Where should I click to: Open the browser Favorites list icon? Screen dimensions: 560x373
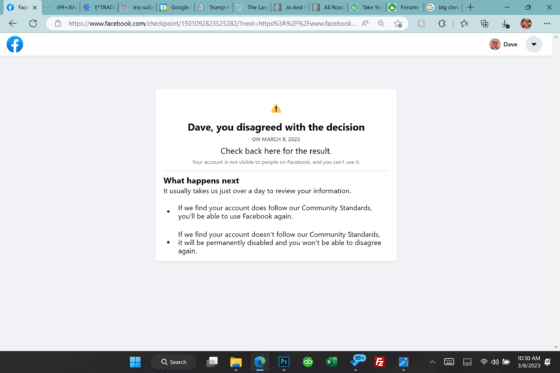pyautogui.click(x=464, y=24)
